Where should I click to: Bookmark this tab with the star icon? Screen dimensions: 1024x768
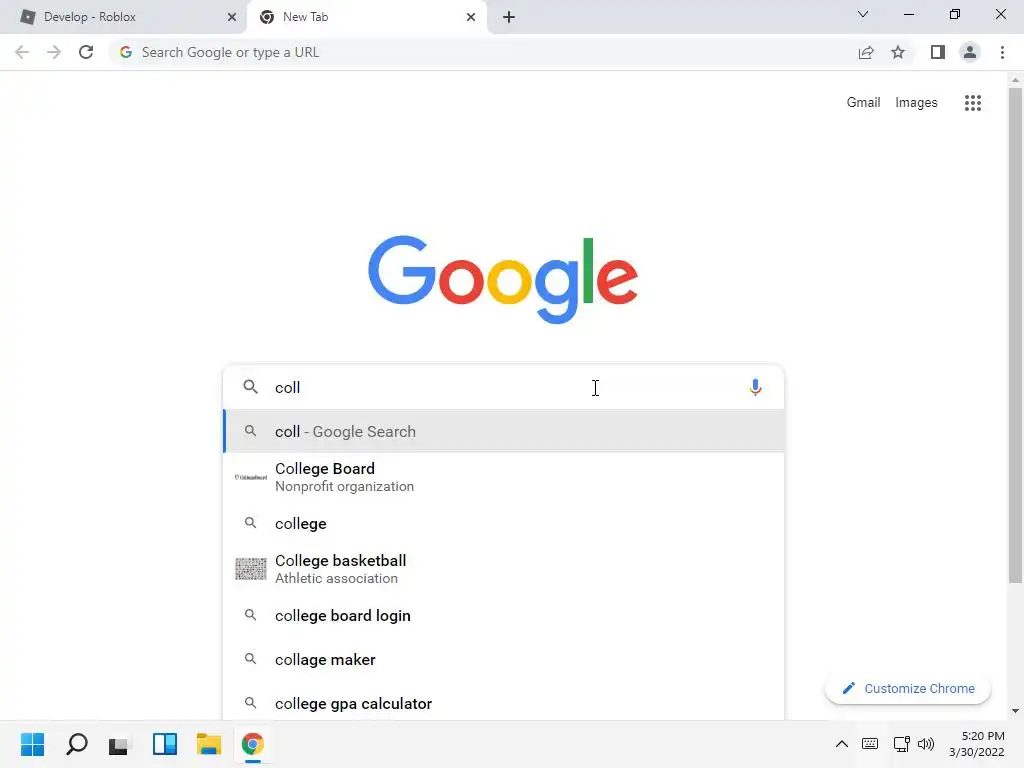tap(898, 52)
